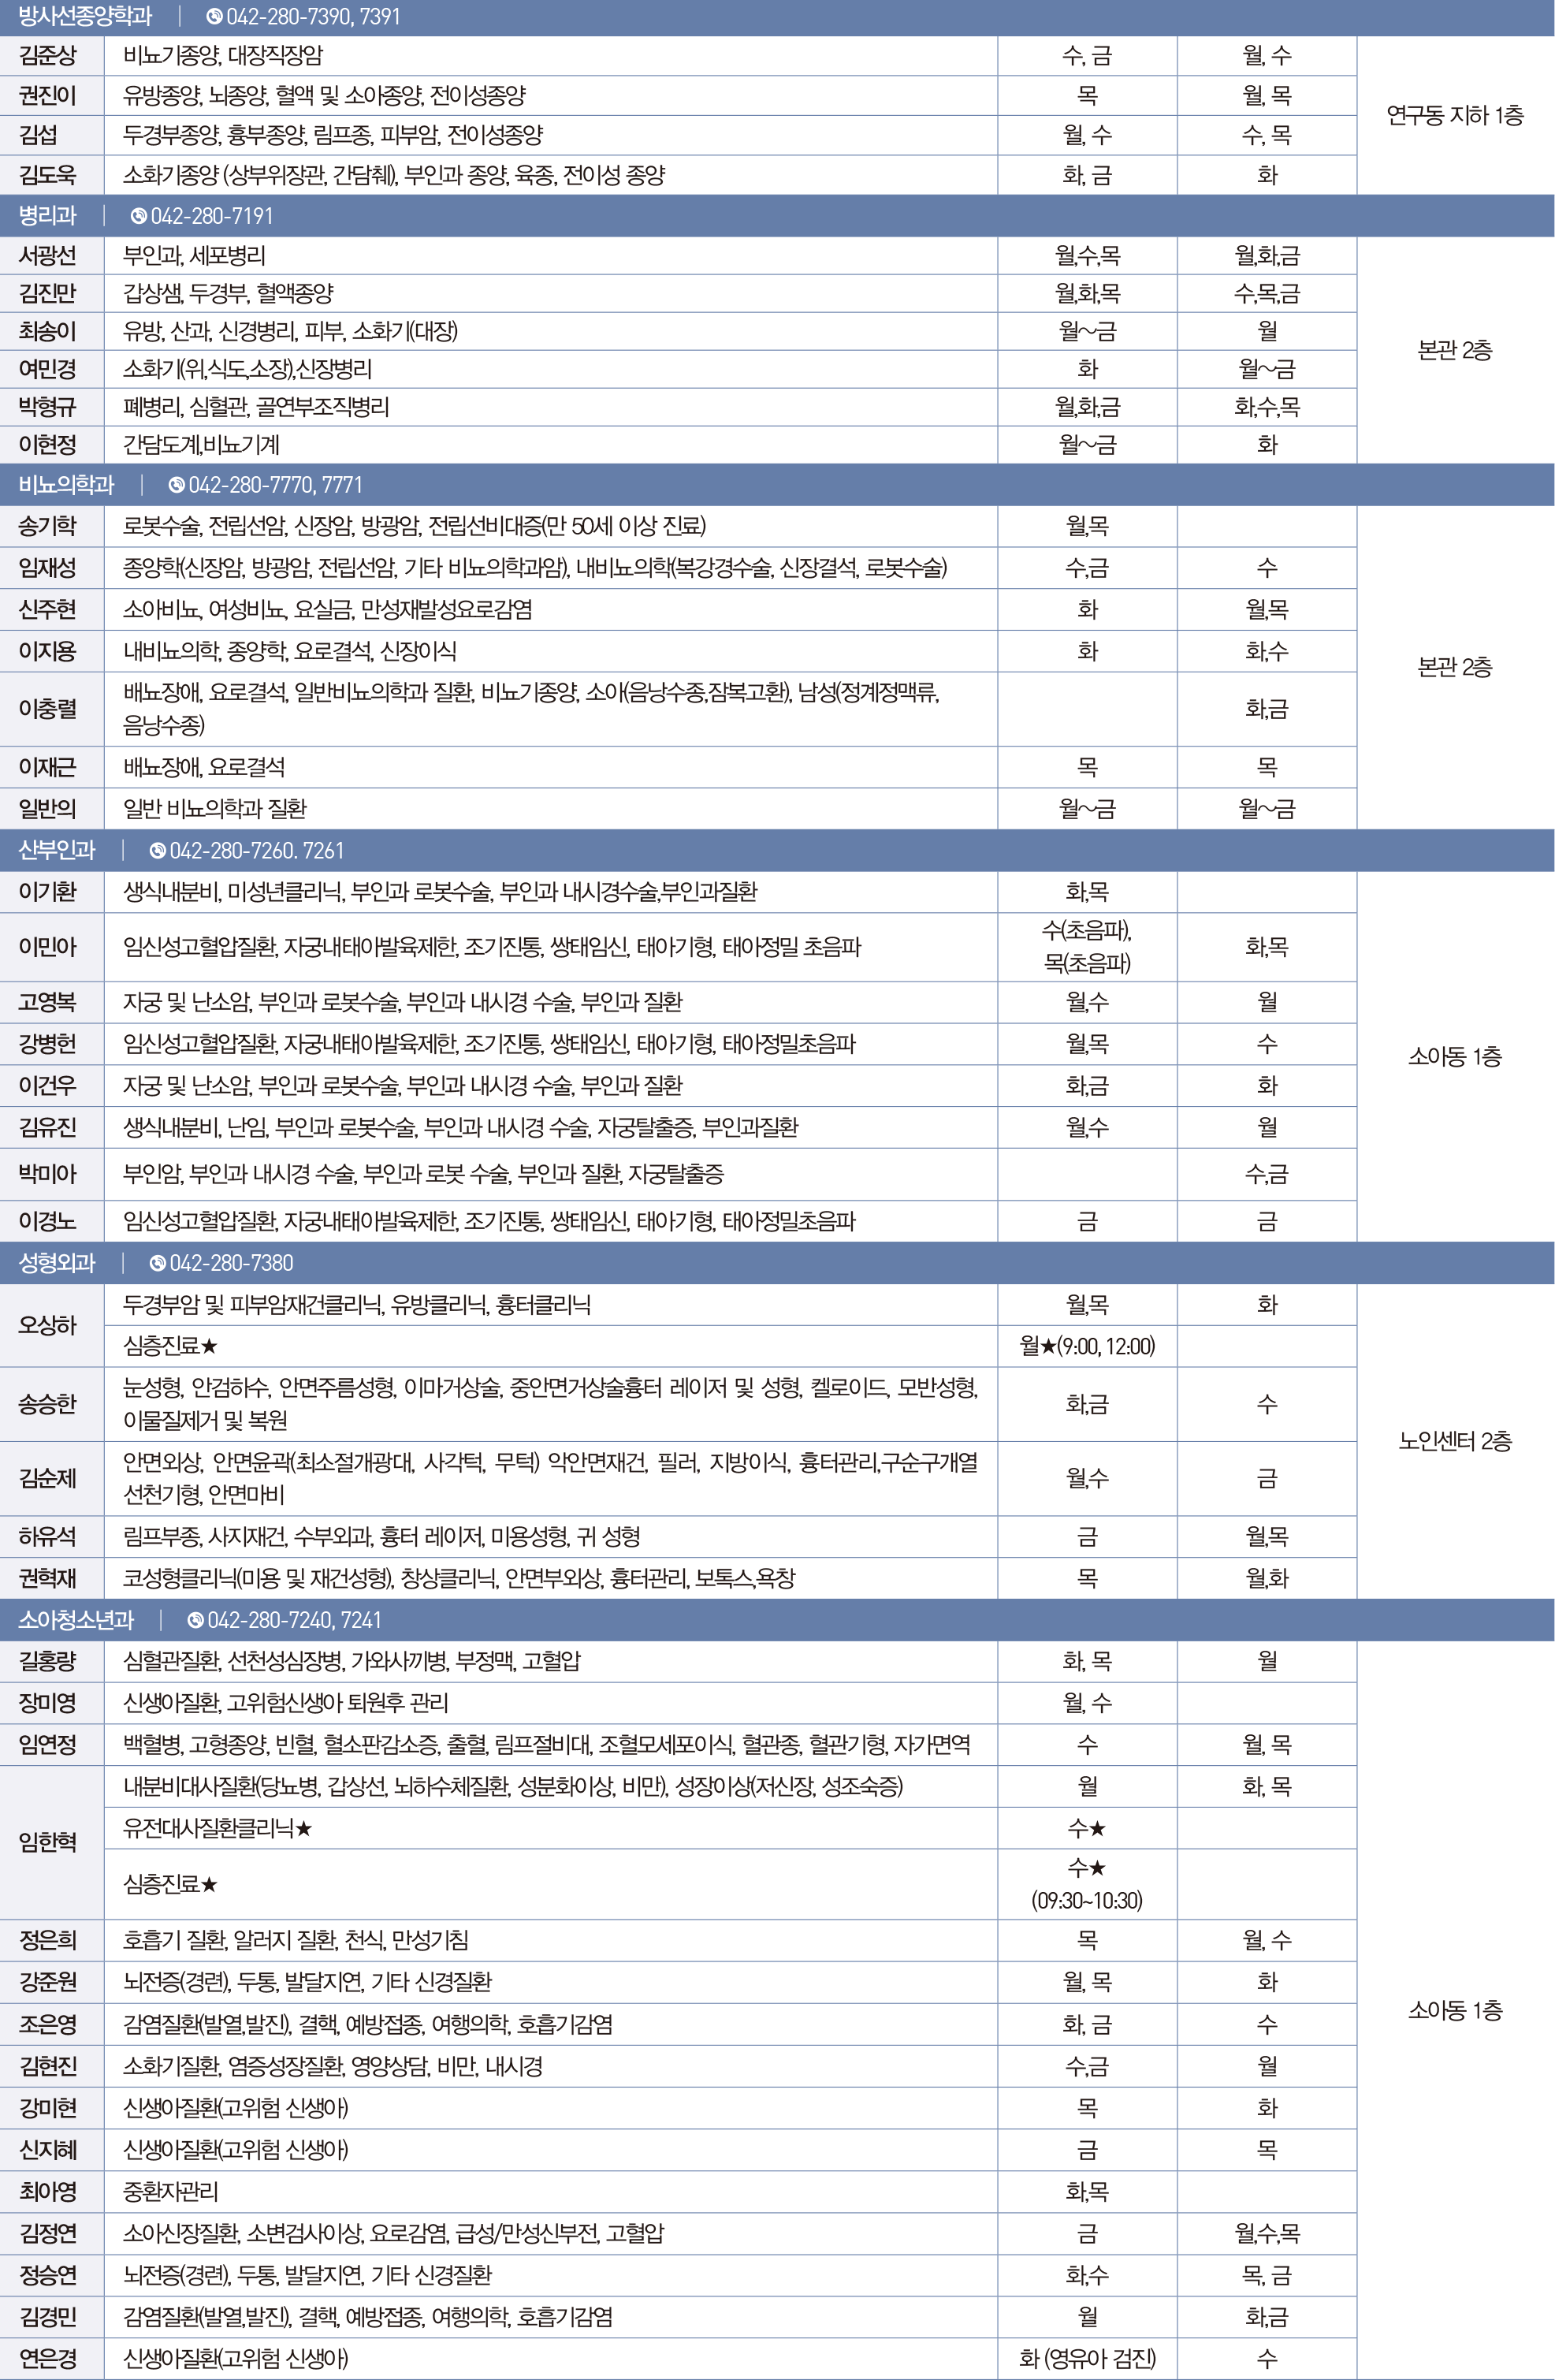This screenshot has width=1555, height=2380.
Task: Click the phone icon in 소아청소년과 header
Action: 196,1620
